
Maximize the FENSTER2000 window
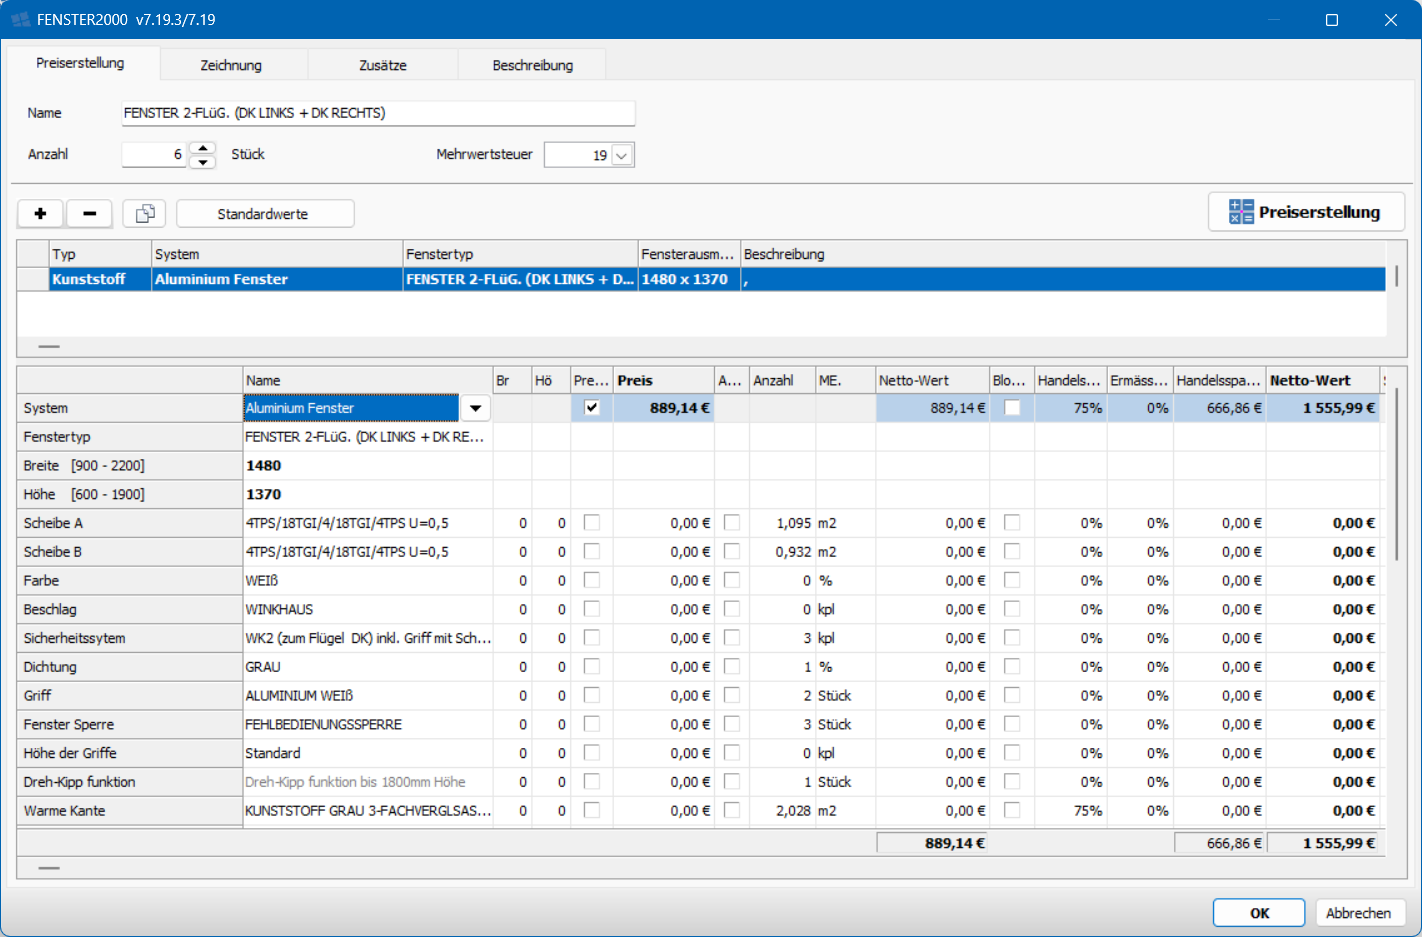tap(1332, 20)
